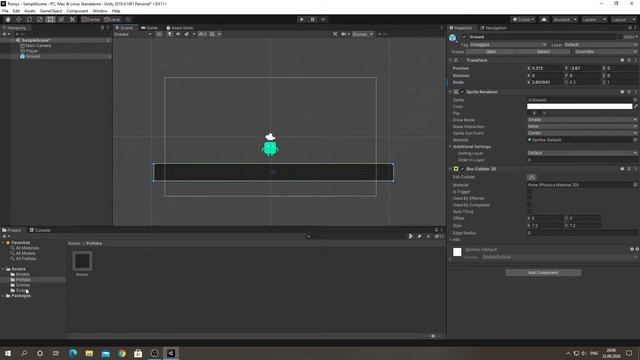Use the eyedropper next to Color field
Screen dimensions: 640x360
pyautogui.click(x=636, y=107)
